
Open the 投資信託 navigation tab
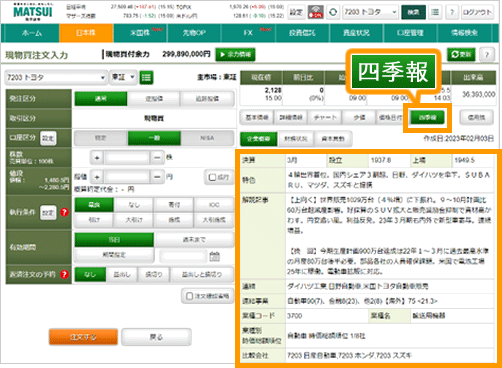coord(302,33)
